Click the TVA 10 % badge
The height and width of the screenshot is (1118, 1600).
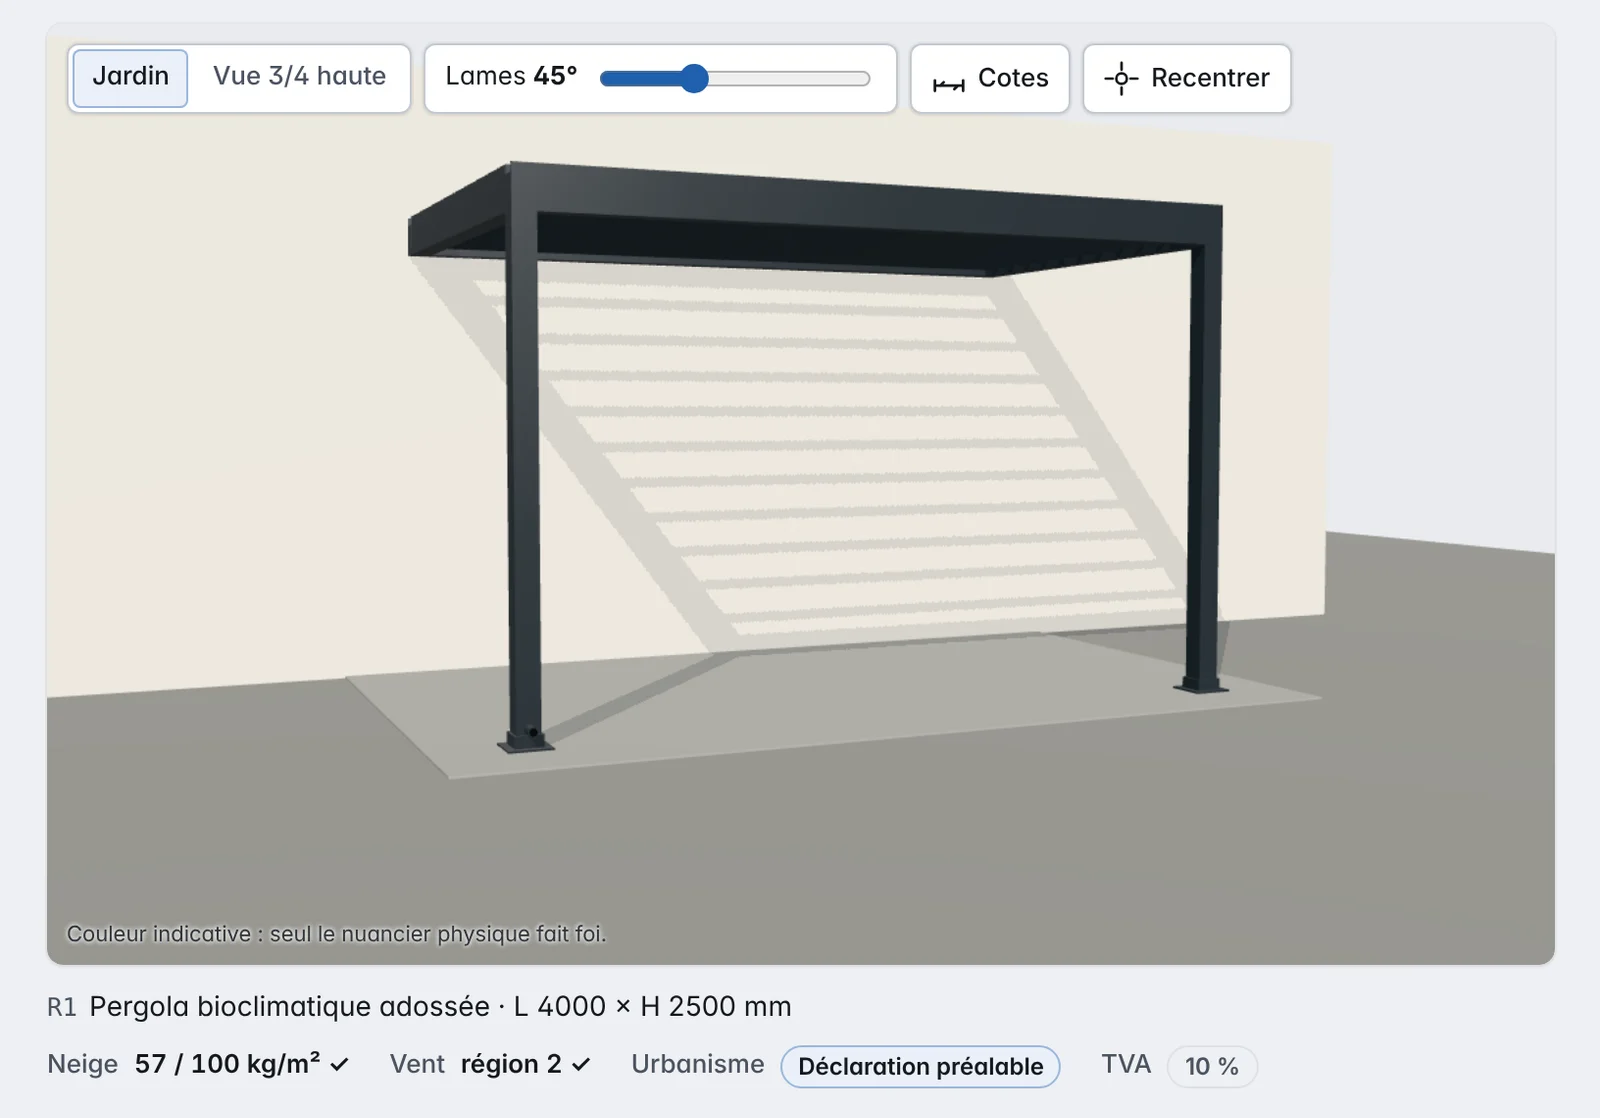[1212, 1066]
